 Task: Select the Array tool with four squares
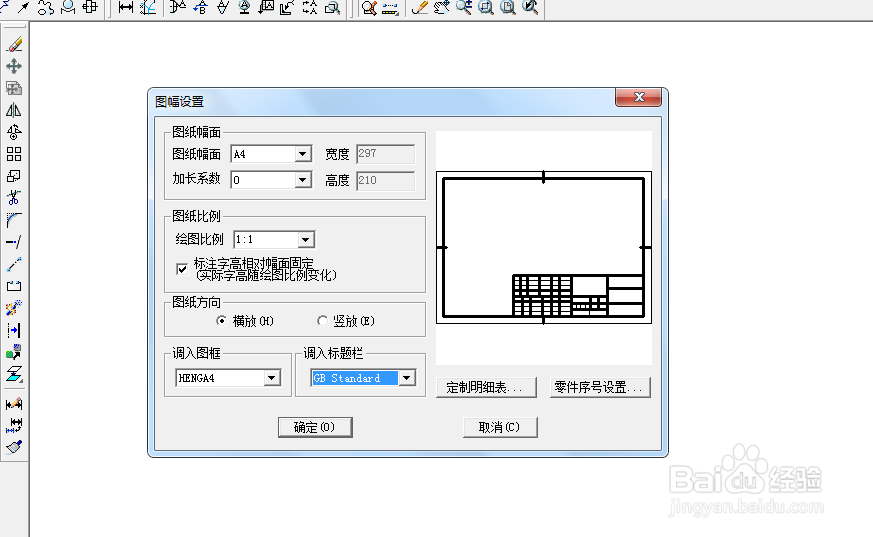point(14,154)
